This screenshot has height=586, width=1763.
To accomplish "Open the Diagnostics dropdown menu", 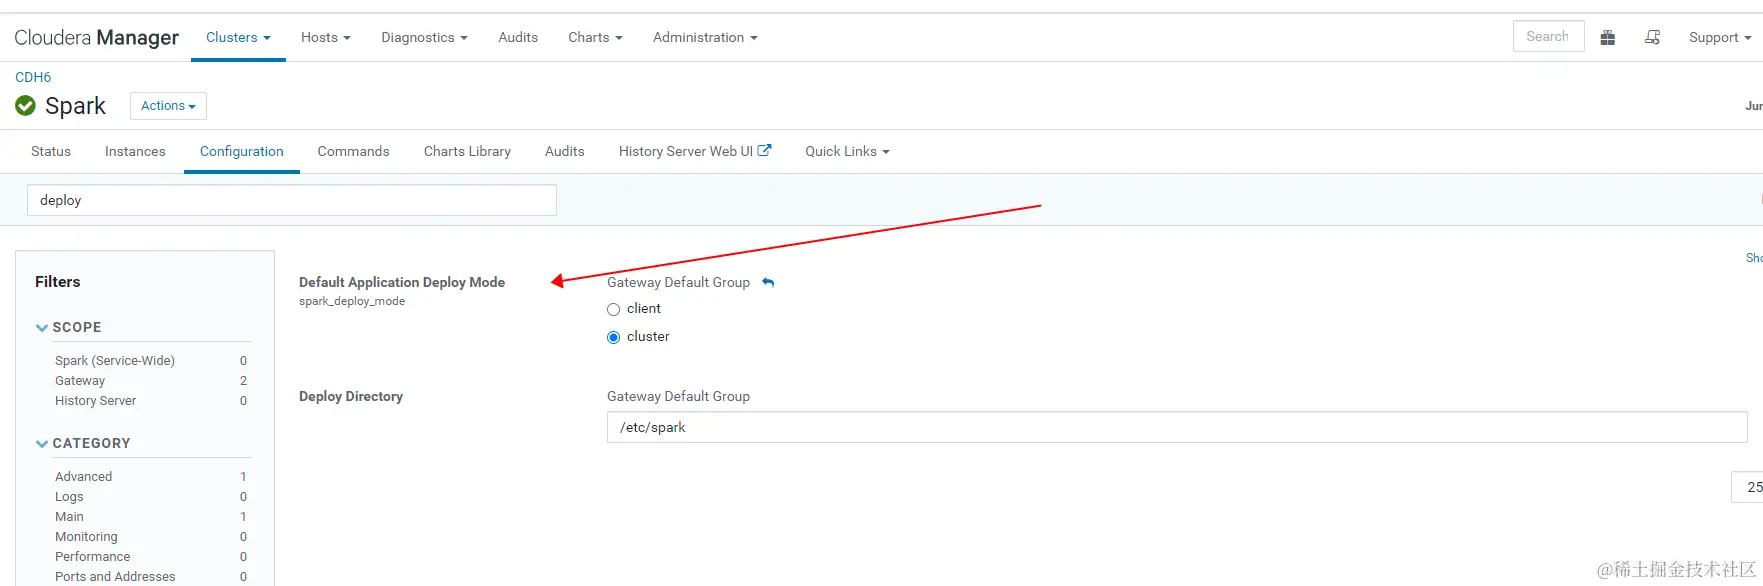I will (424, 37).
